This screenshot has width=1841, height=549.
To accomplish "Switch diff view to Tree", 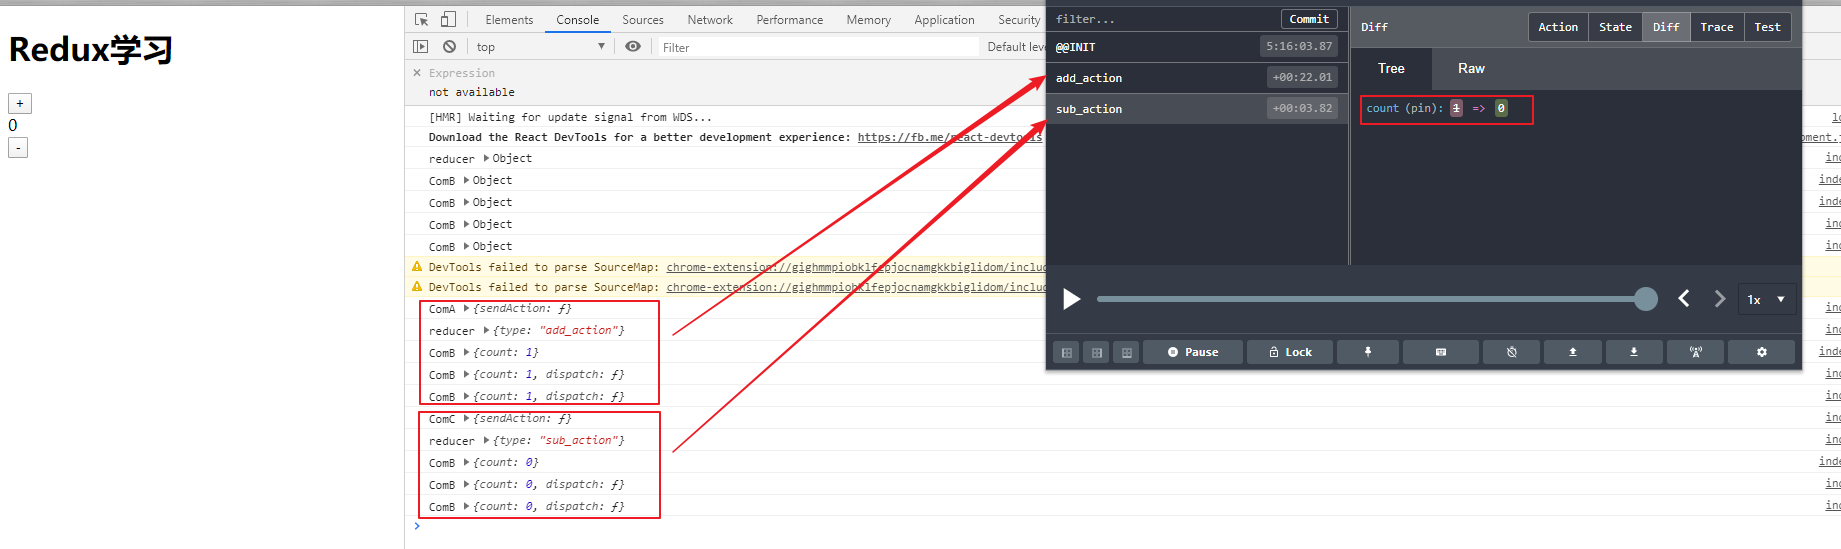I will click(x=1391, y=68).
